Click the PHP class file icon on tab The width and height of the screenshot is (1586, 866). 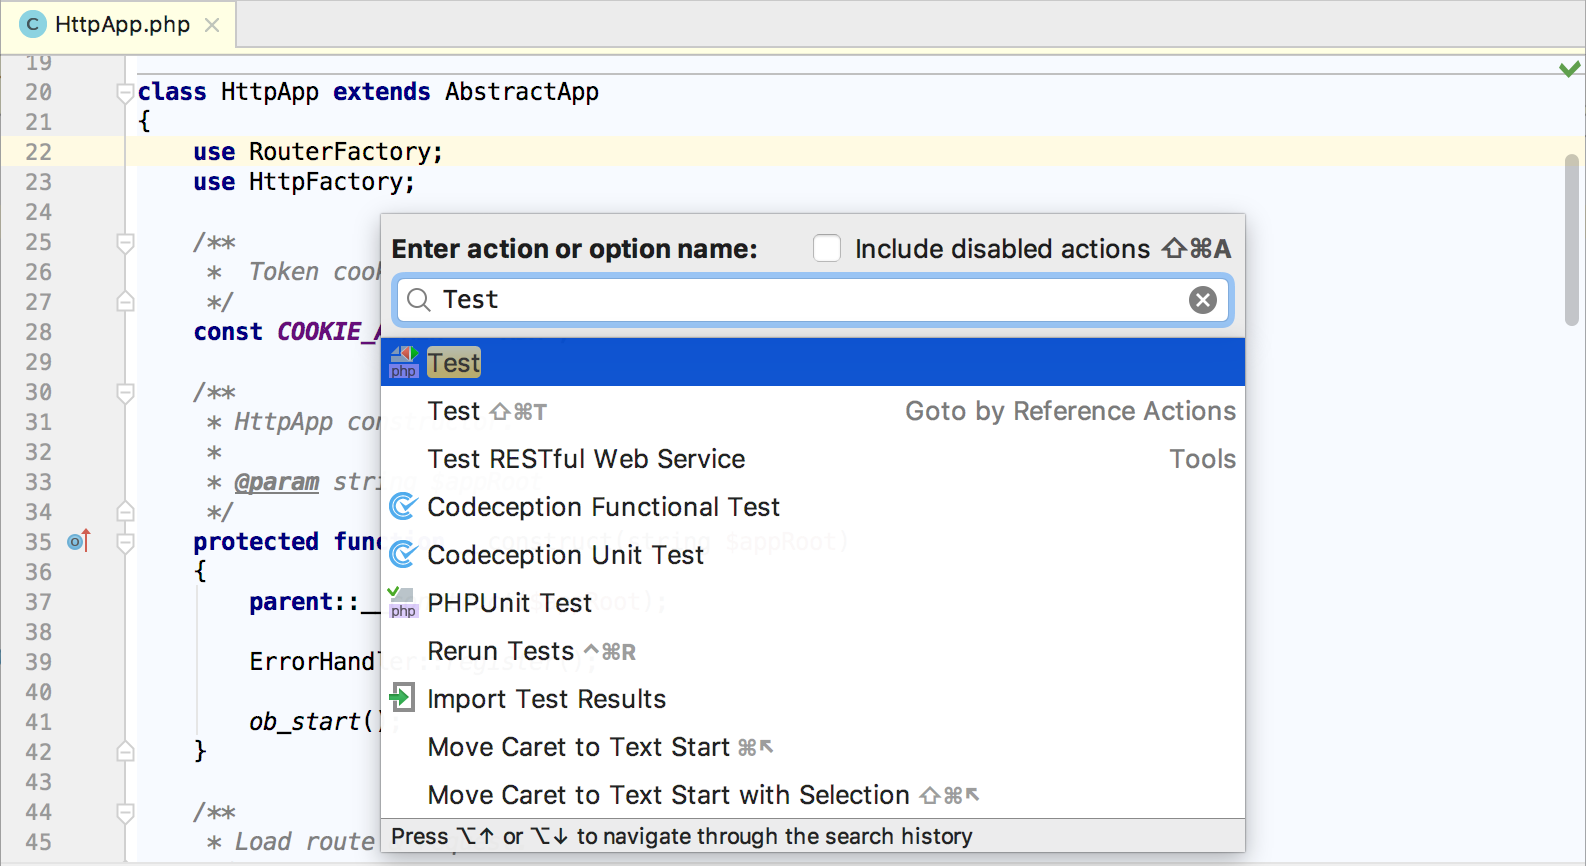tap(32, 25)
